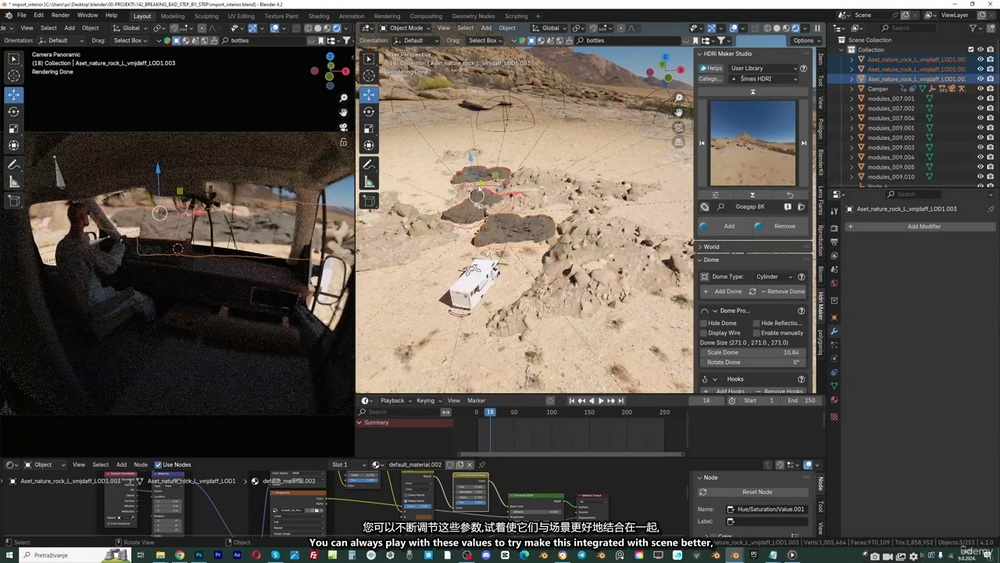Click Add Modifier button
This screenshot has width=1000, height=563.
point(920,226)
